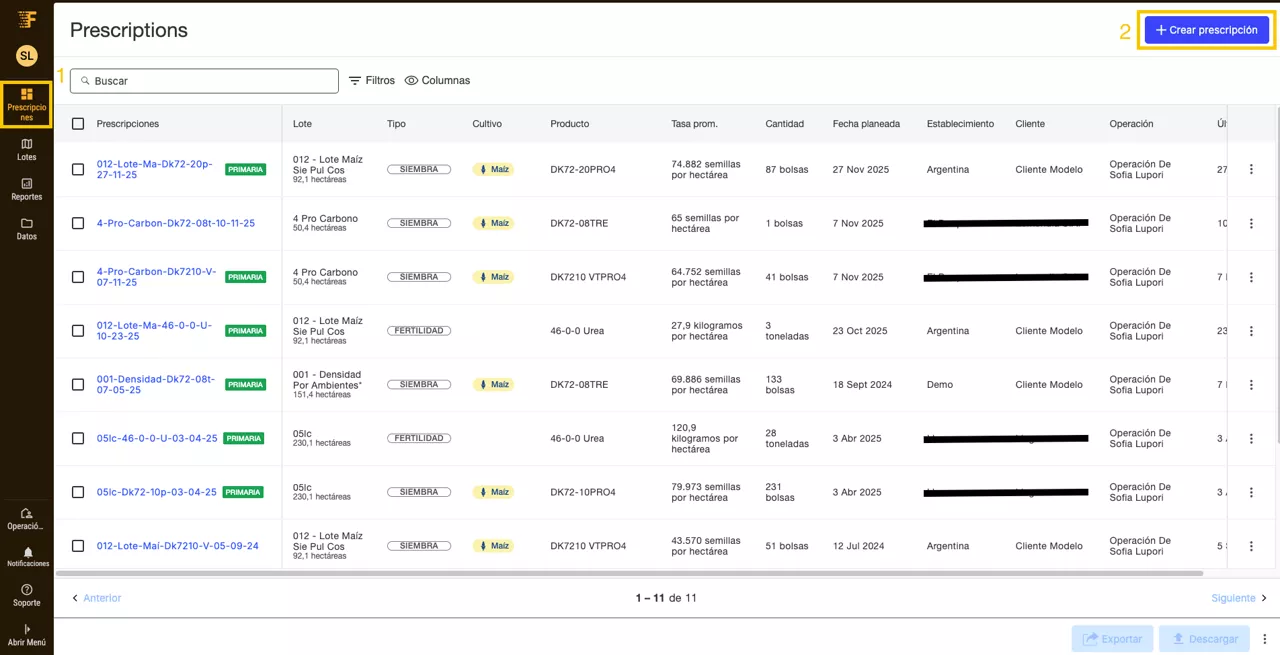Open the 001-Densidad-Dk72-08t-07-05-25 prescription link

coord(155,384)
